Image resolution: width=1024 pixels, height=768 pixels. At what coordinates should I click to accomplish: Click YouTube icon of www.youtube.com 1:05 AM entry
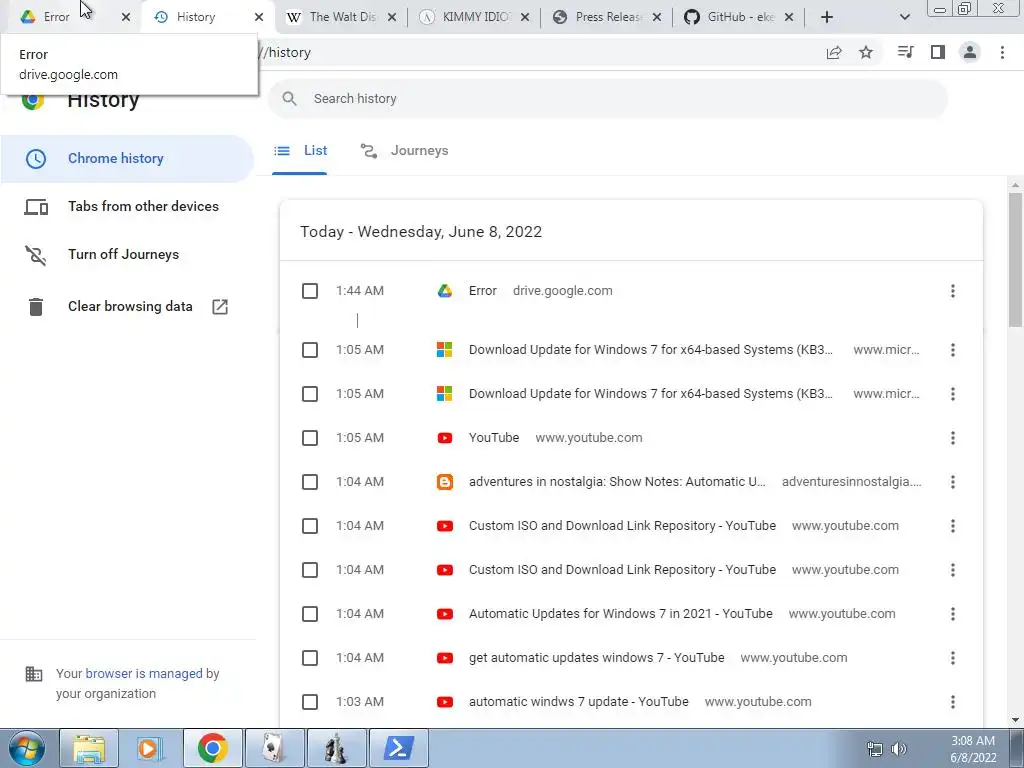pos(445,438)
